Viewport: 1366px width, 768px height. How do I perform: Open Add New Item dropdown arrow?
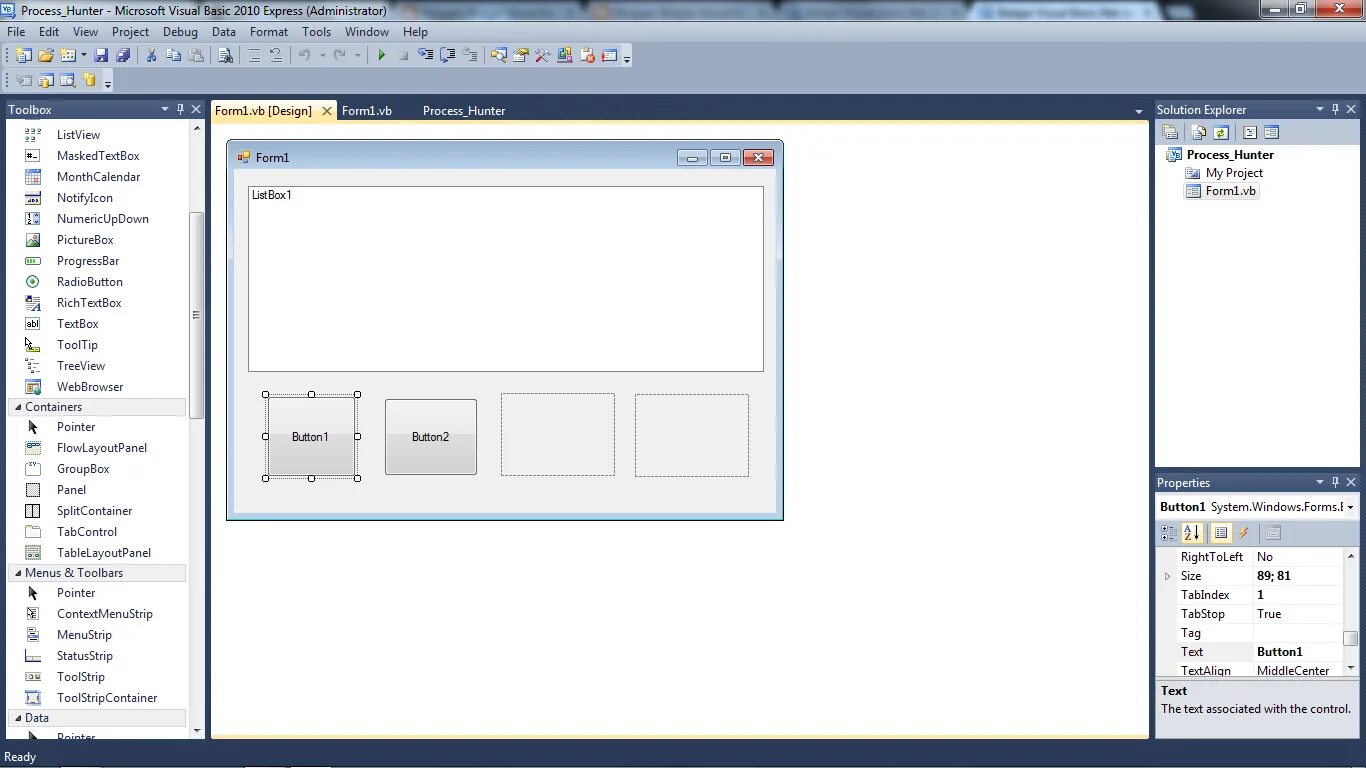point(83,55)
